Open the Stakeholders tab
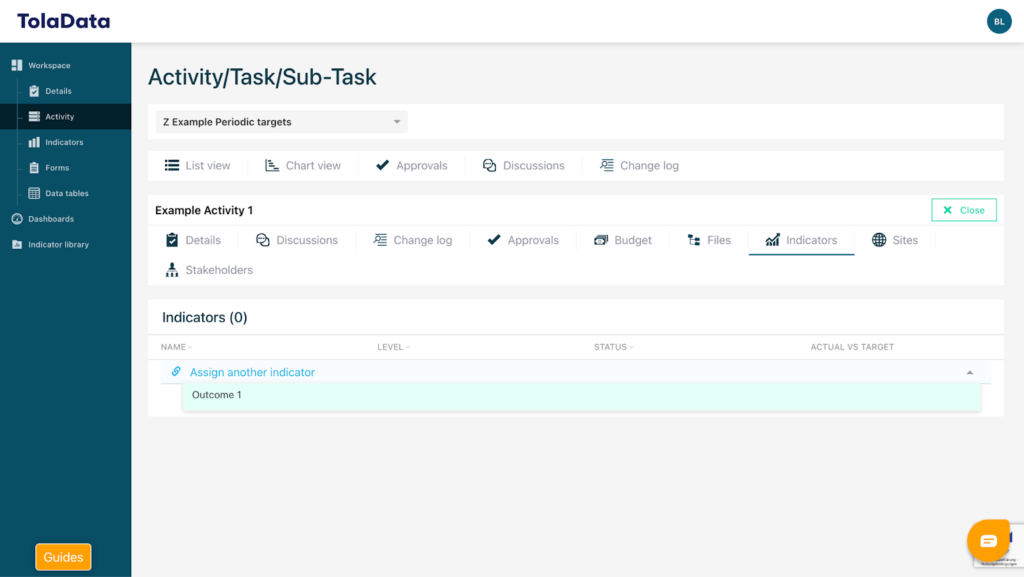This screenshot has height=577, width=1024. tap(209, 270)
